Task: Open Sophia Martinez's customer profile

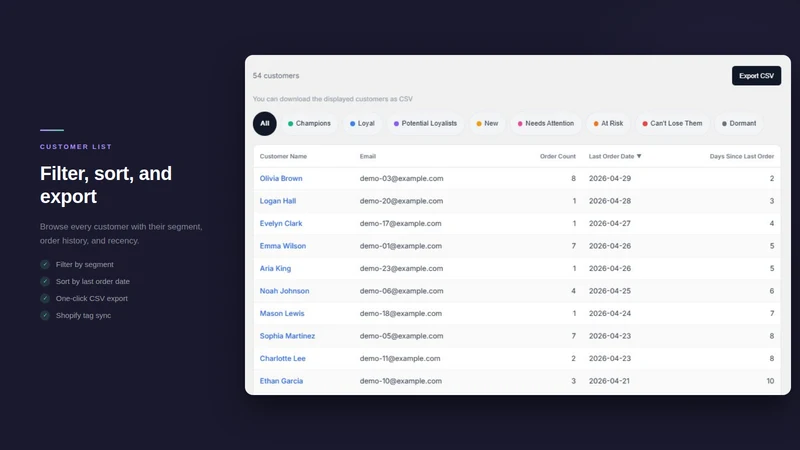Action: (x=287, y=336)
